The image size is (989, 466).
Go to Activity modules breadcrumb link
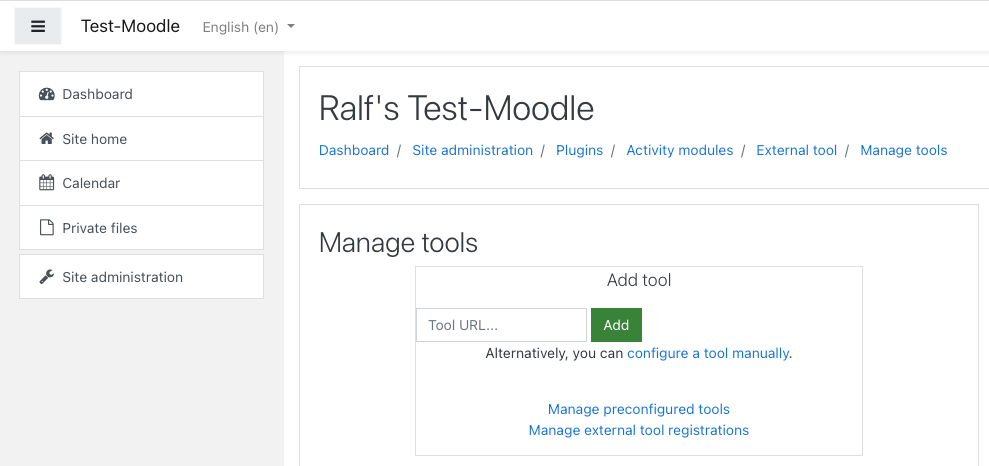pos(679,150)
